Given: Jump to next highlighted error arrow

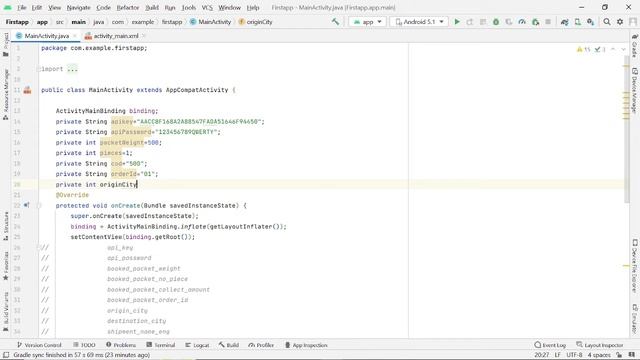Looking at the screenshot, I should pos(623,49).
